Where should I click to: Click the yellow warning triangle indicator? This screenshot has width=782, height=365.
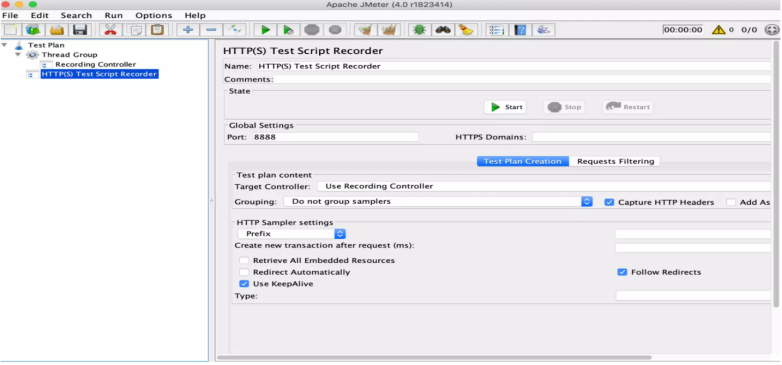pyautogui.click(x=719, y=30)
